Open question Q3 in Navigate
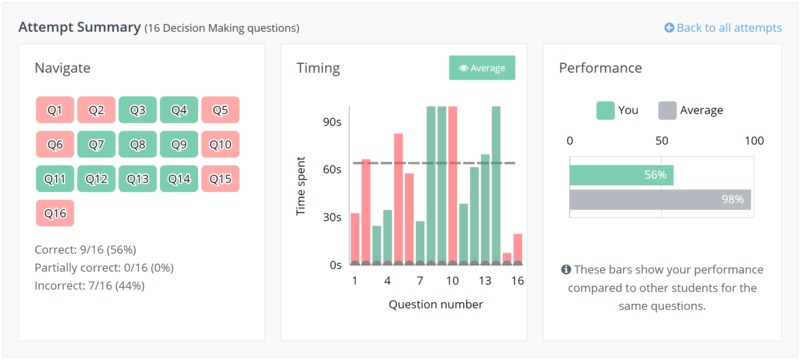The width and height of the screenshot is (800, 360). (x=138, y=110)
